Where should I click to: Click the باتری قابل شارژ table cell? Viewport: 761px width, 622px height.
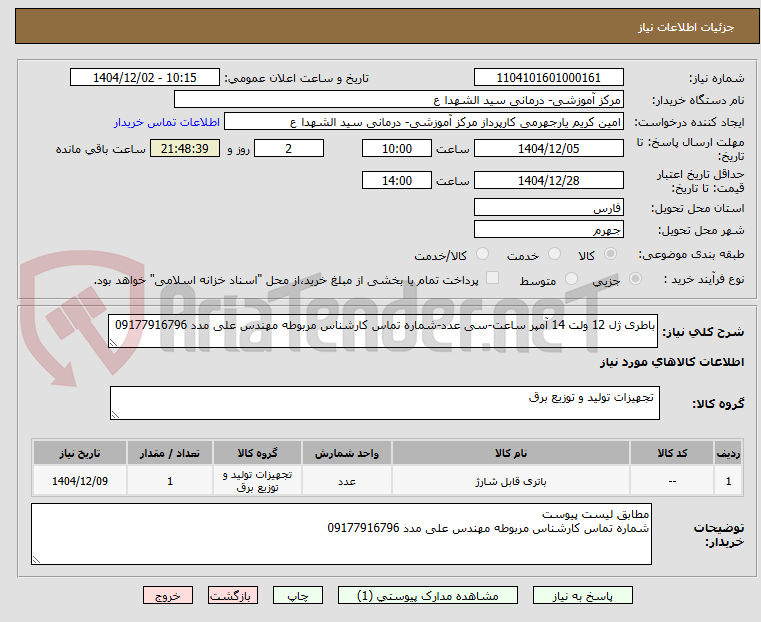[511, 481]
